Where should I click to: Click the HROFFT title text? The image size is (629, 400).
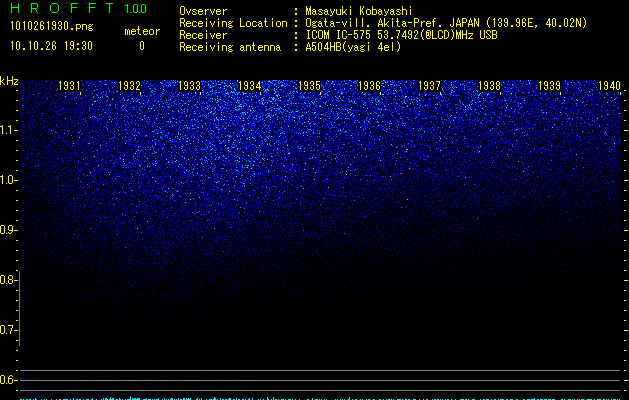[62, 8]
